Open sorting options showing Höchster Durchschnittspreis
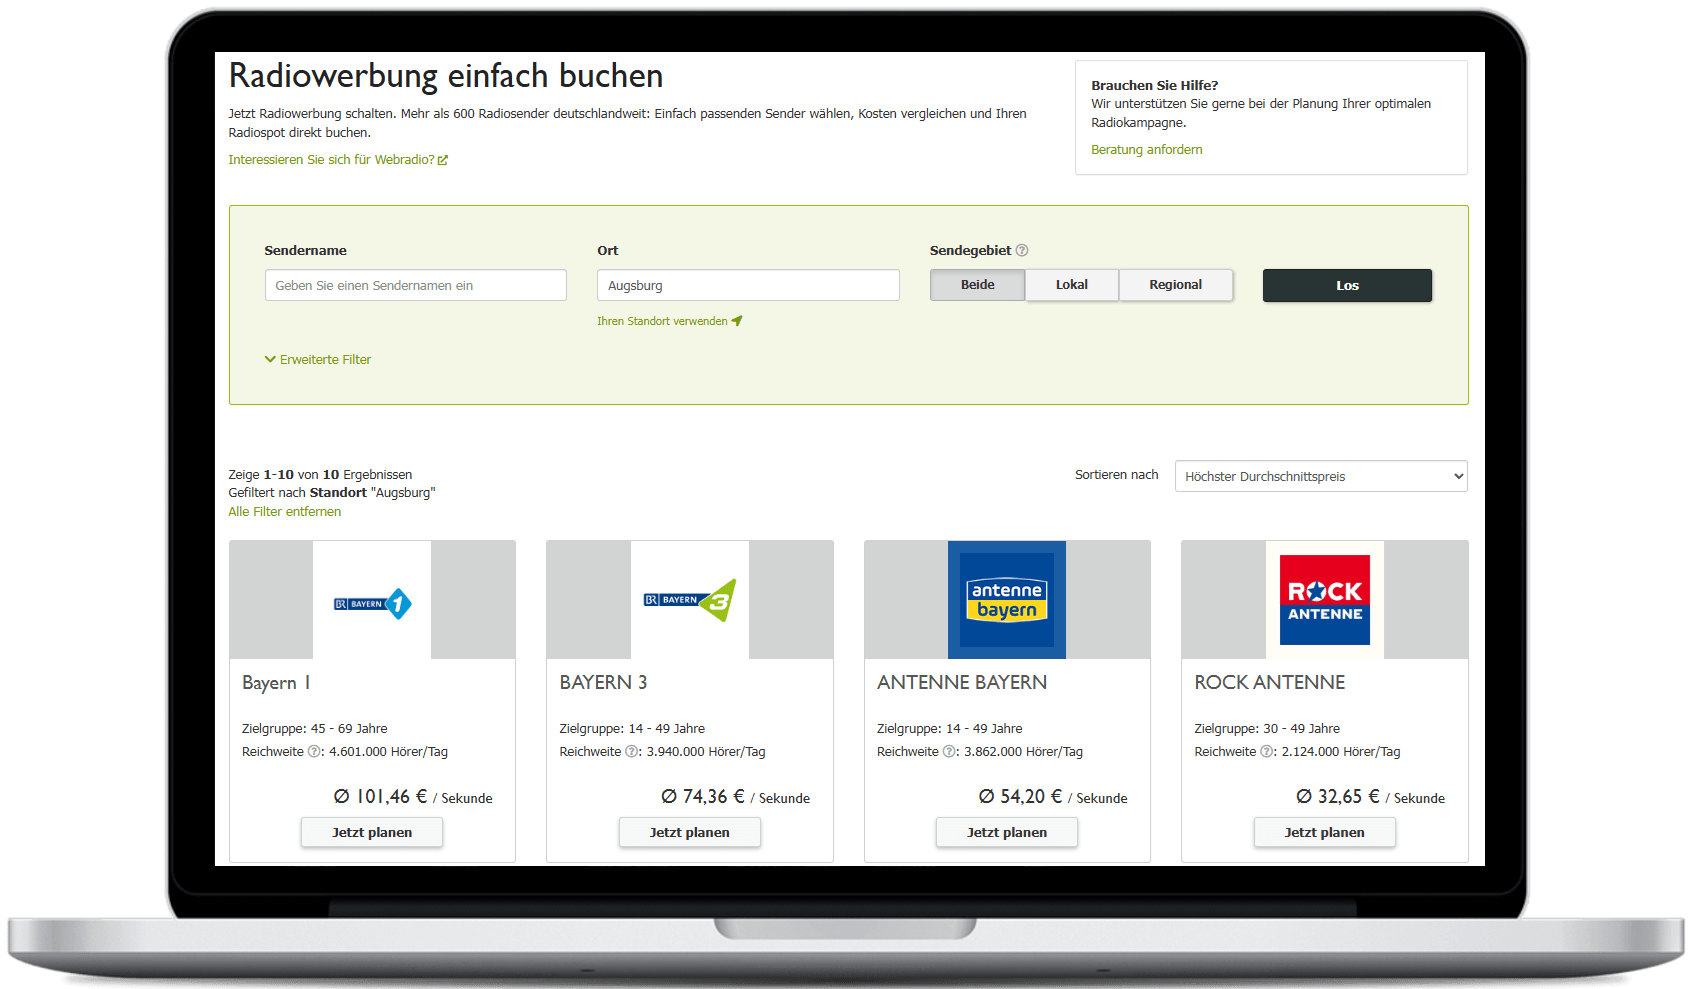 [x=1320, y=476]
